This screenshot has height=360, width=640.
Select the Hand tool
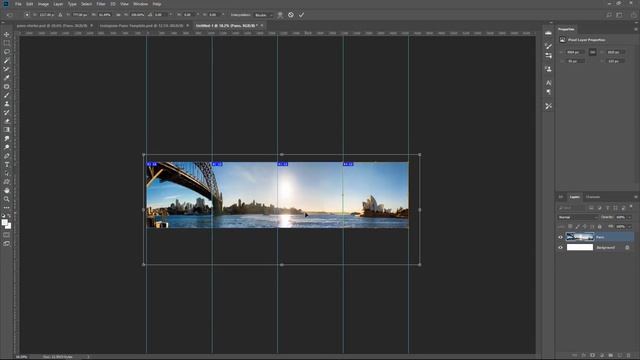click(7, 191)
